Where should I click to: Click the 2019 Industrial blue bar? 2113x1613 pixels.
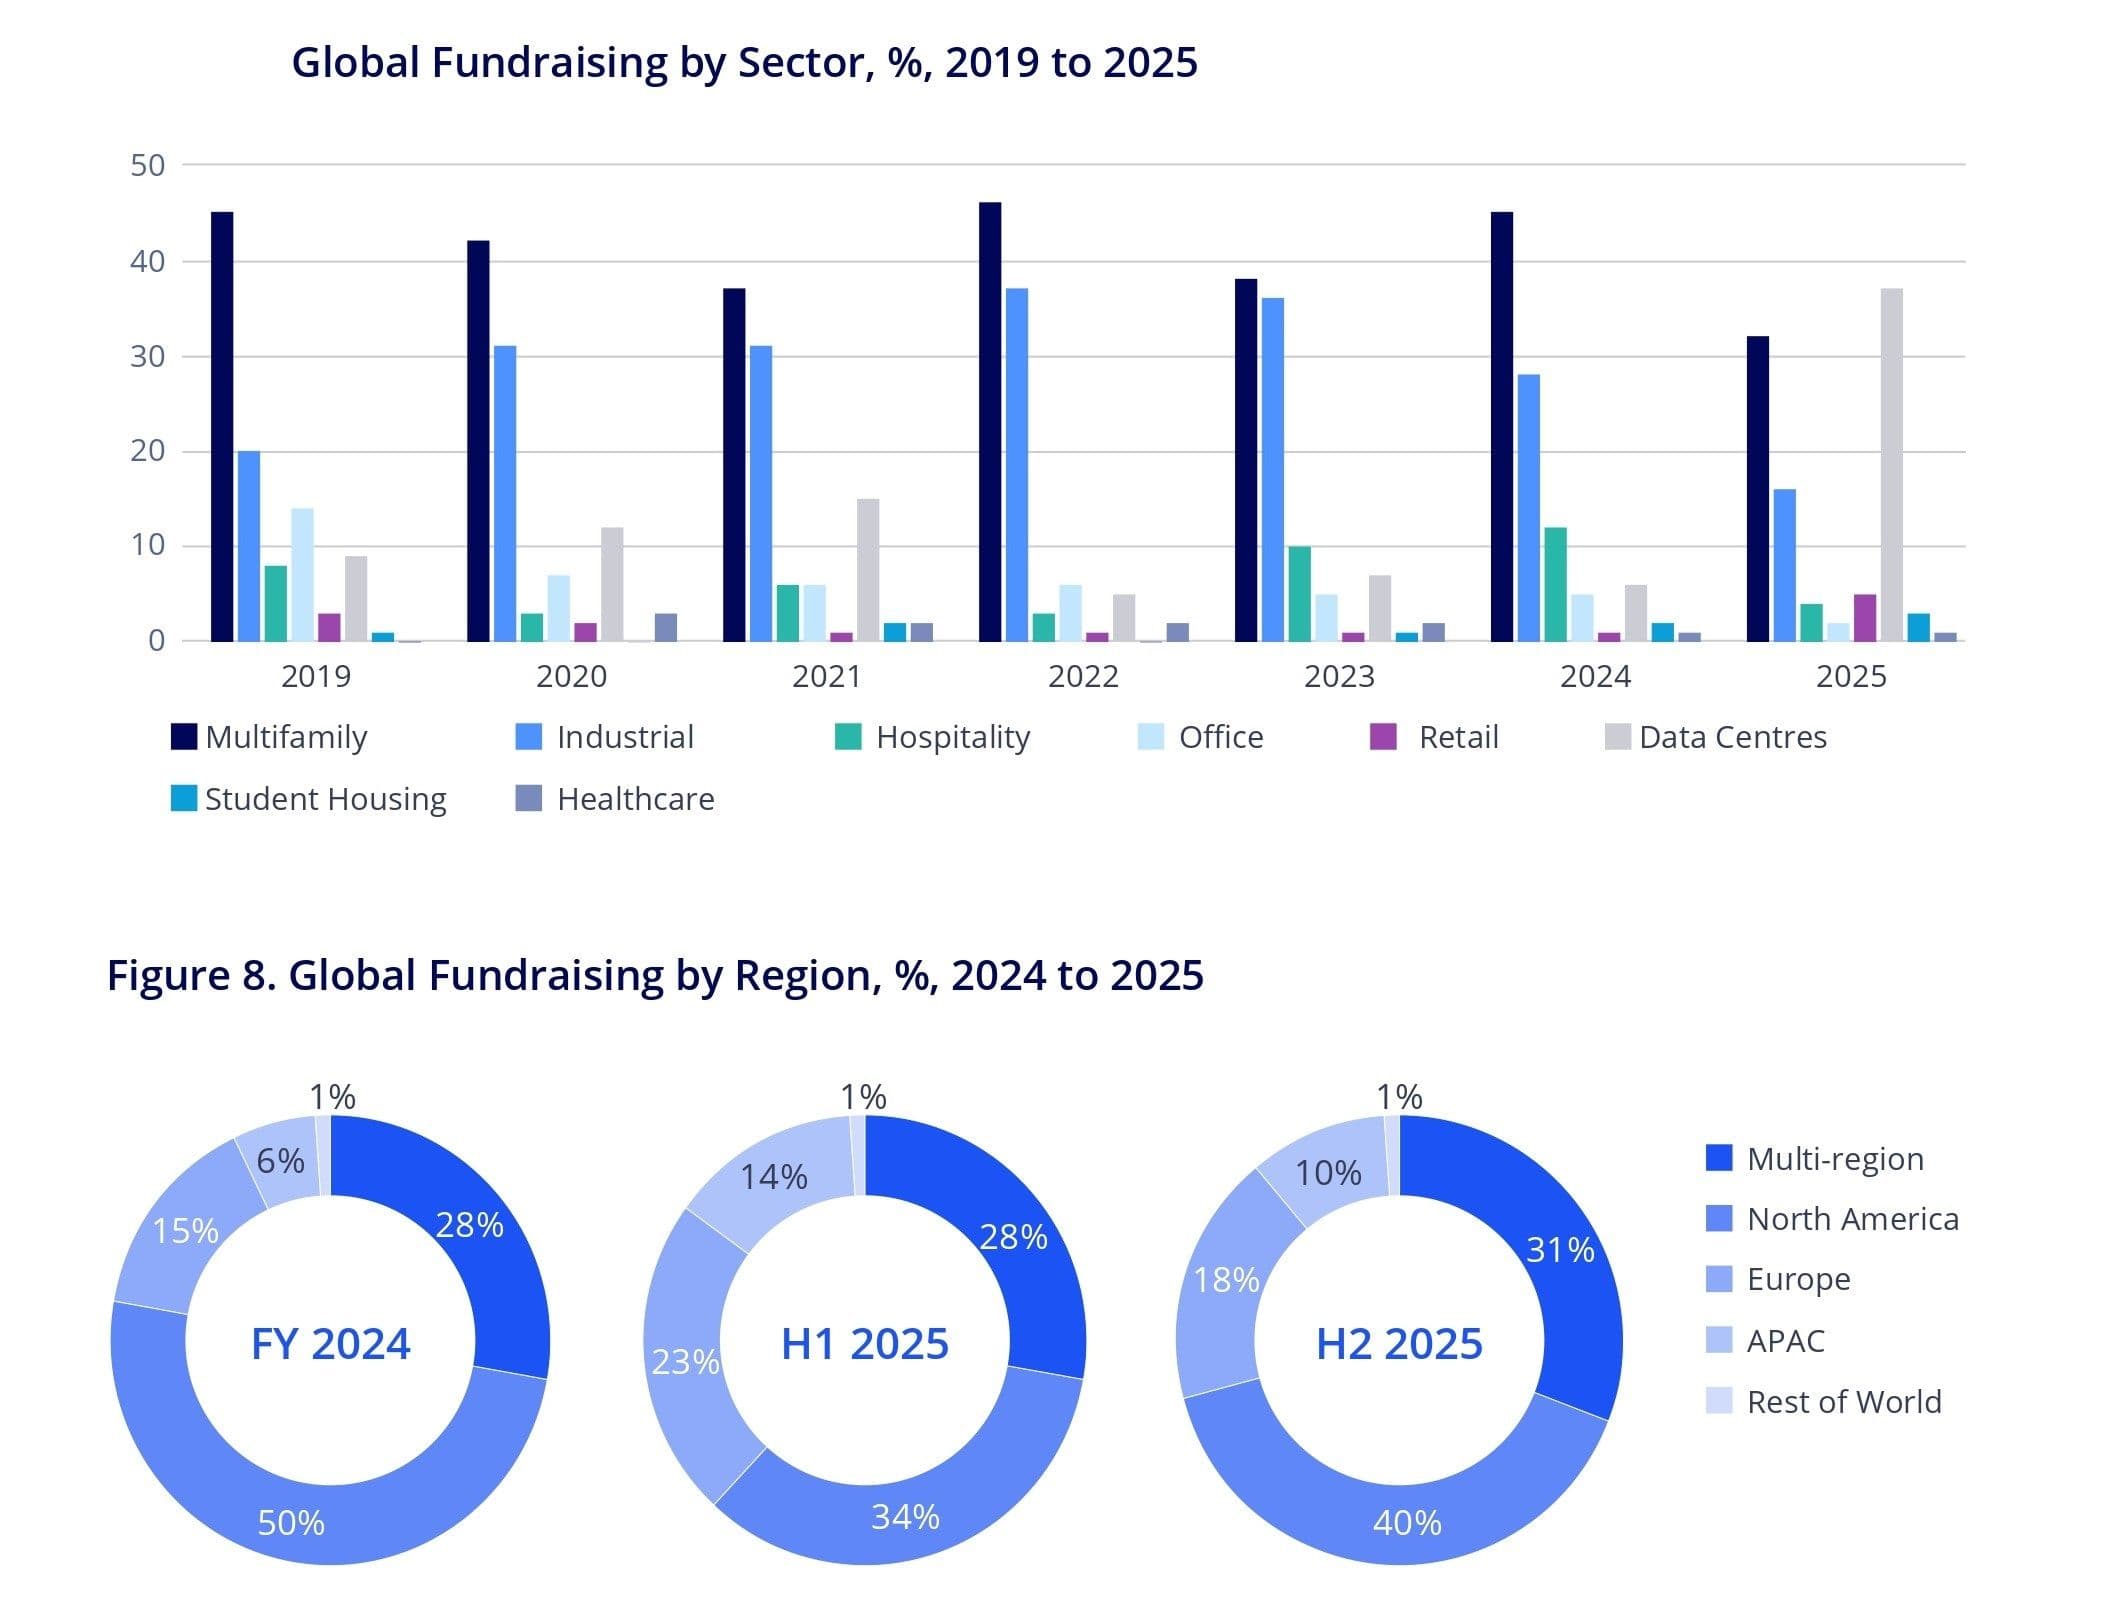pos(249,545)
